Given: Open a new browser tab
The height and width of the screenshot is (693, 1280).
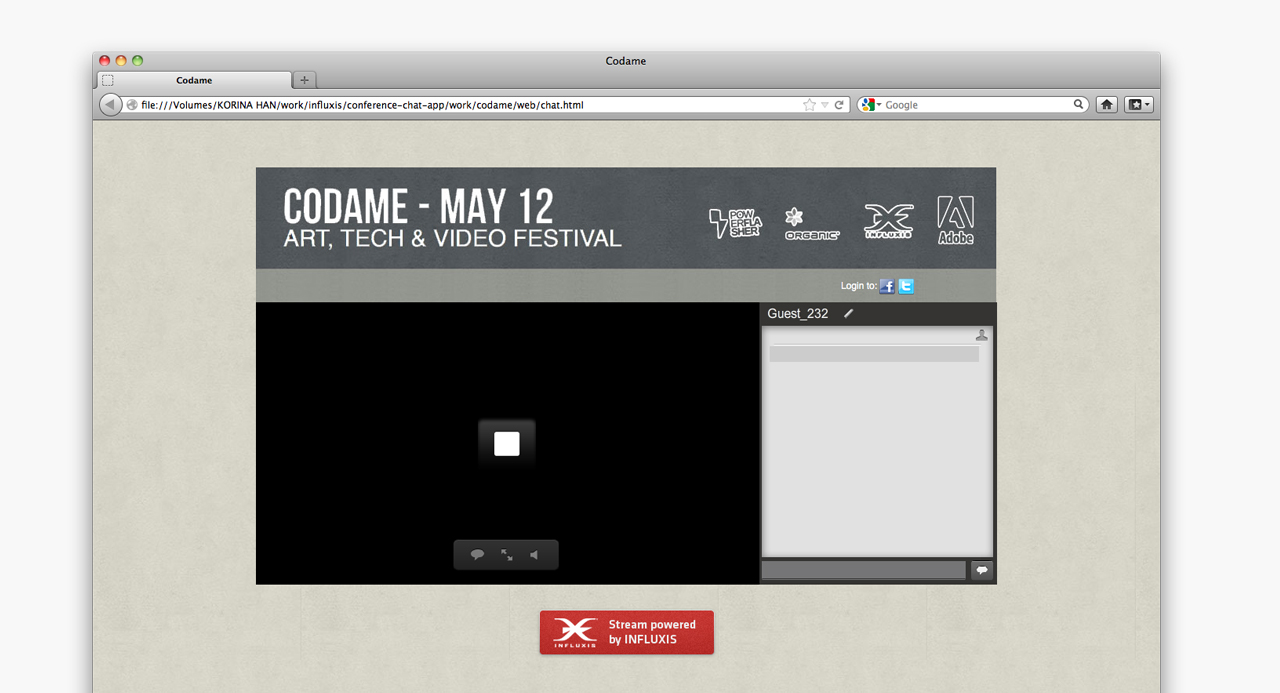Looking at the screenshot, I should (305, 80).
